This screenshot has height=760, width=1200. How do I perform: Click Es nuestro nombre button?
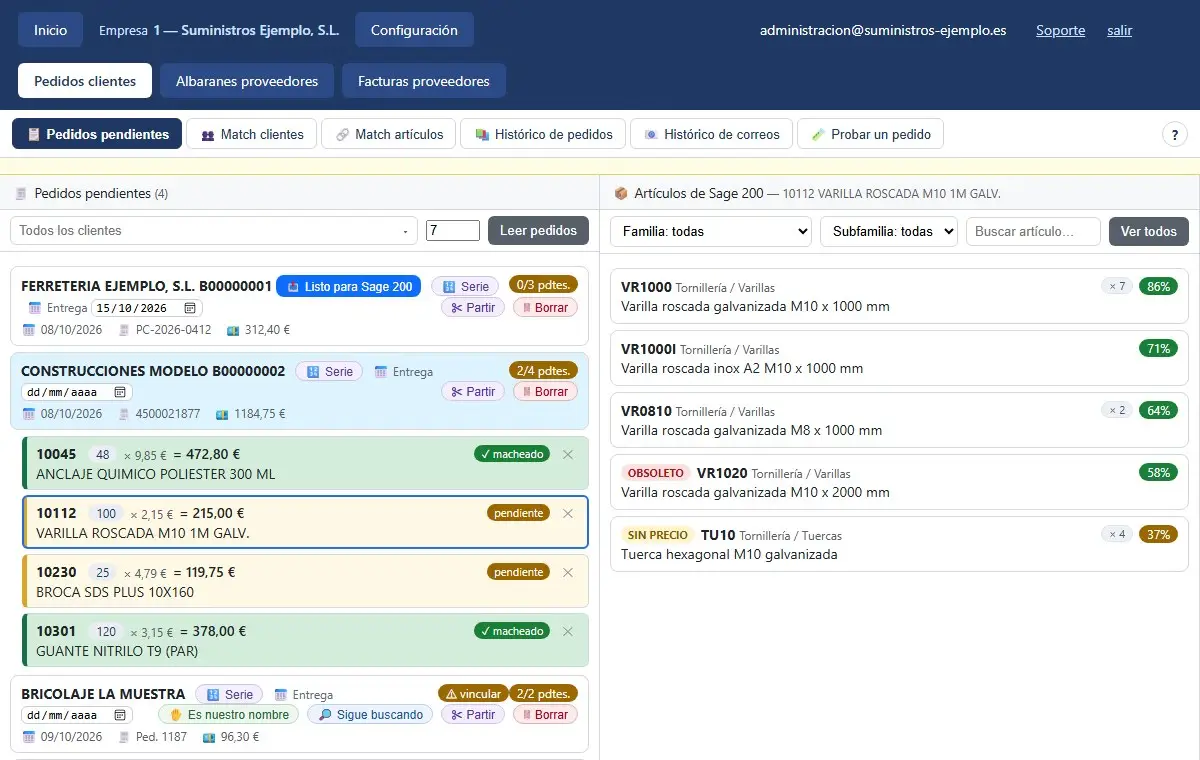[x=228, y=714]
